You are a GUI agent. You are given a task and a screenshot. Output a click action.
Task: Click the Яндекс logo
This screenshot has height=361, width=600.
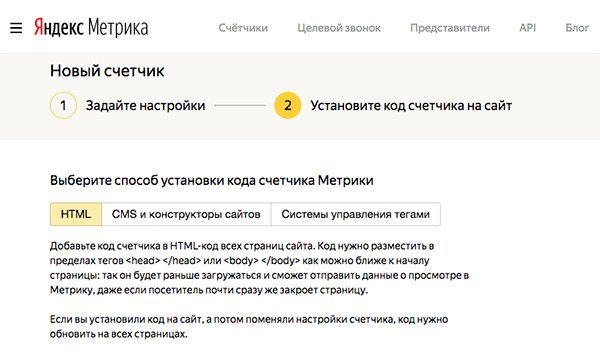click(x=59, y=28)
